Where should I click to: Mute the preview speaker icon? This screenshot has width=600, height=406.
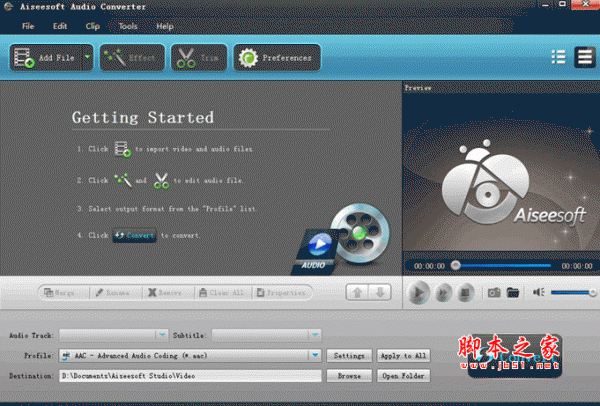(x=538, y=292)
